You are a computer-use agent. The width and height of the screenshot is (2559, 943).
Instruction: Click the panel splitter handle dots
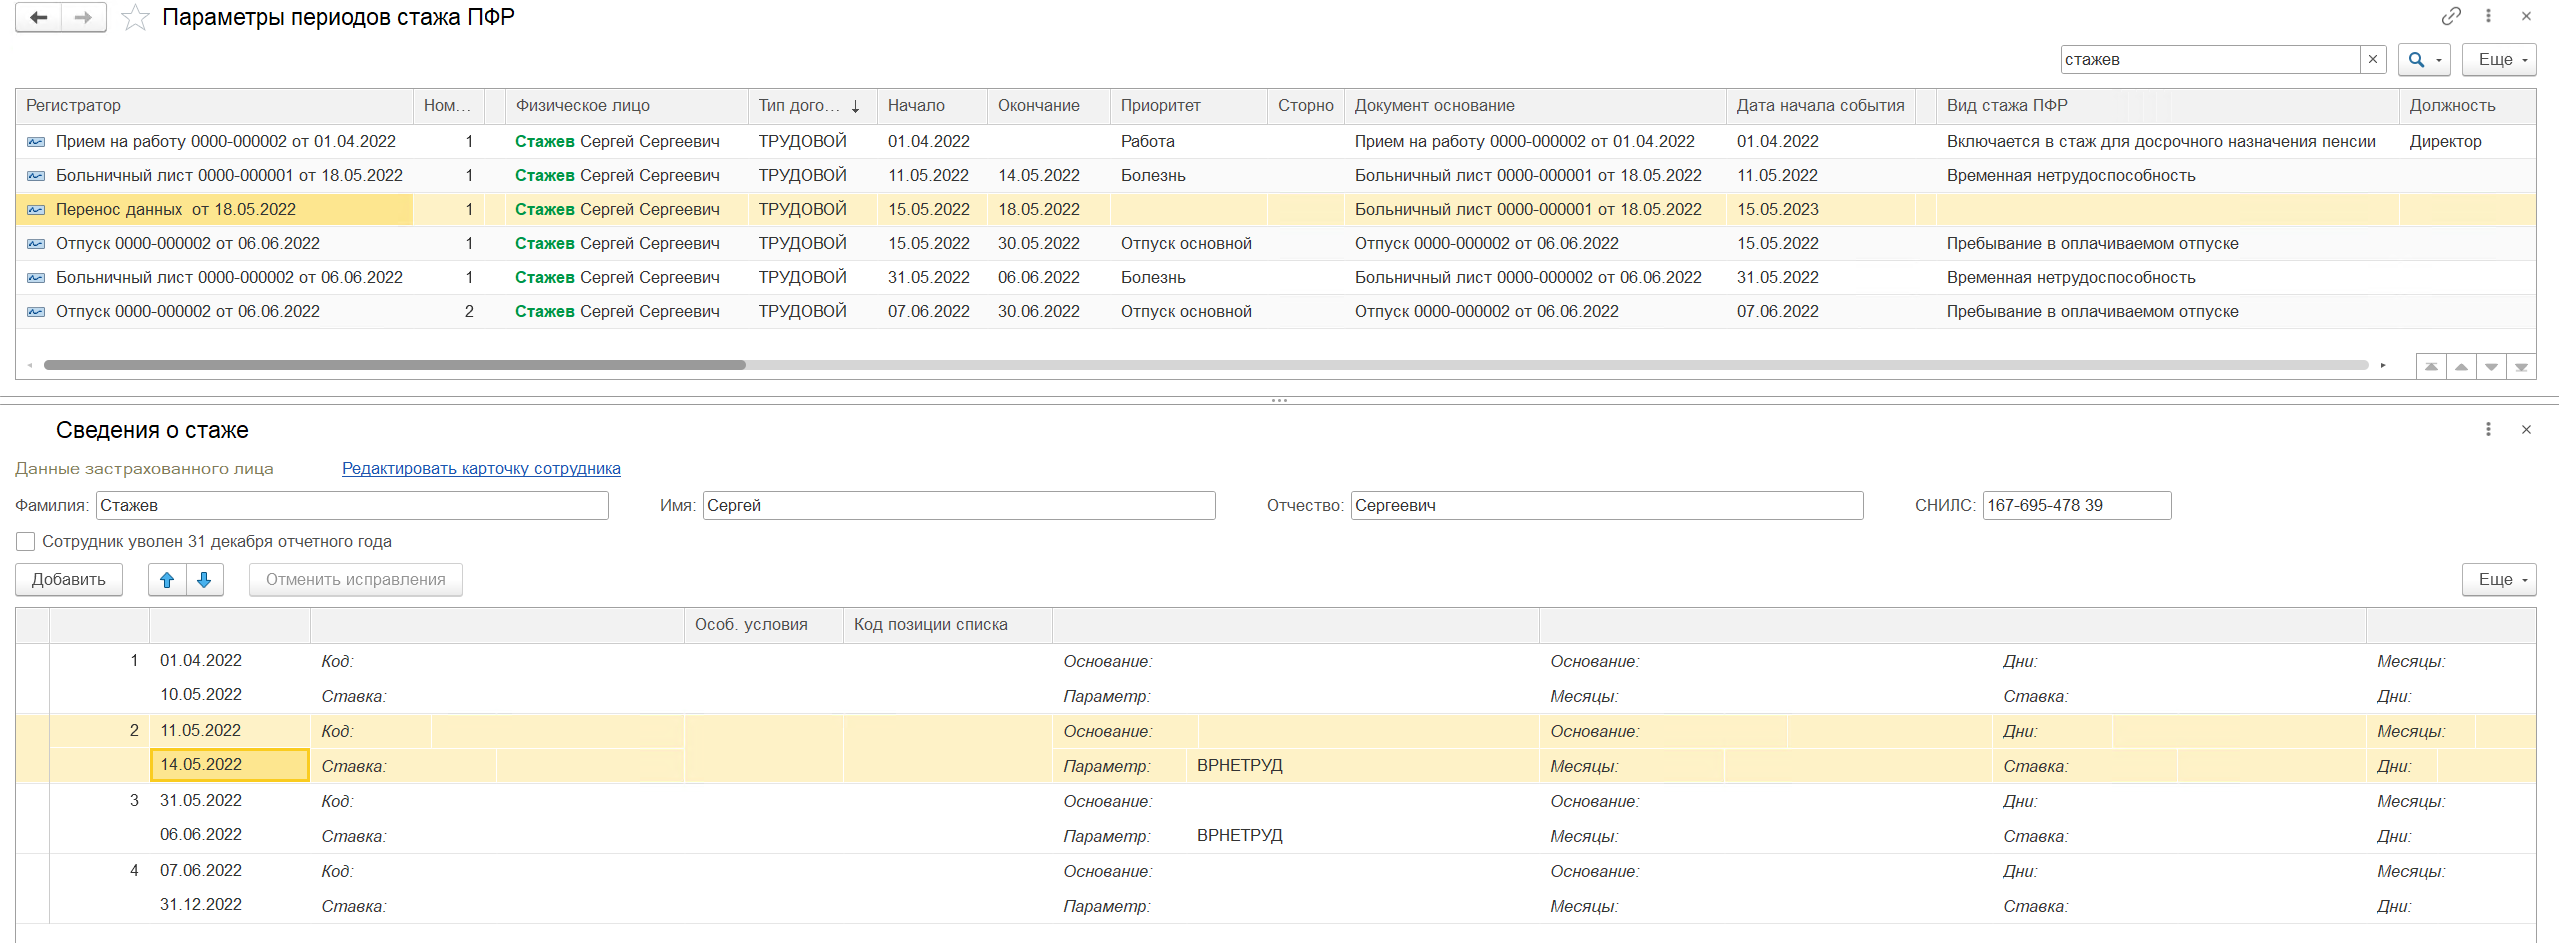pyautogui.click(x=1279, y=400)
